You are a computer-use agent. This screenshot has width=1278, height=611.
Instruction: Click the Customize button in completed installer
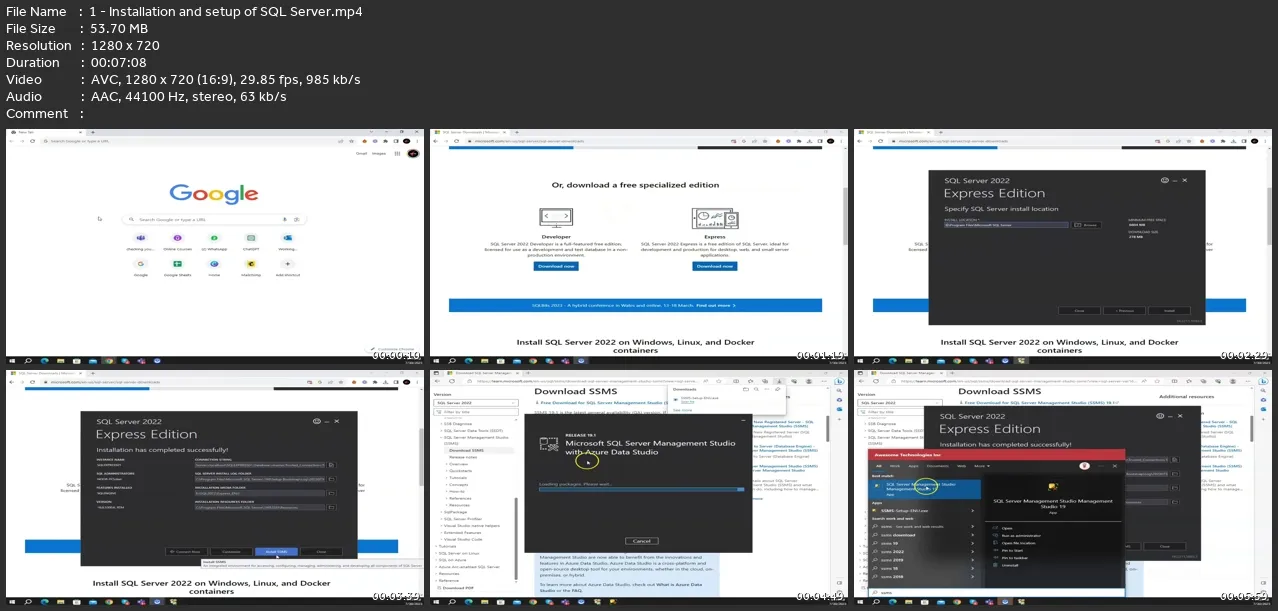pyautogui.click(x=232, y=551)
